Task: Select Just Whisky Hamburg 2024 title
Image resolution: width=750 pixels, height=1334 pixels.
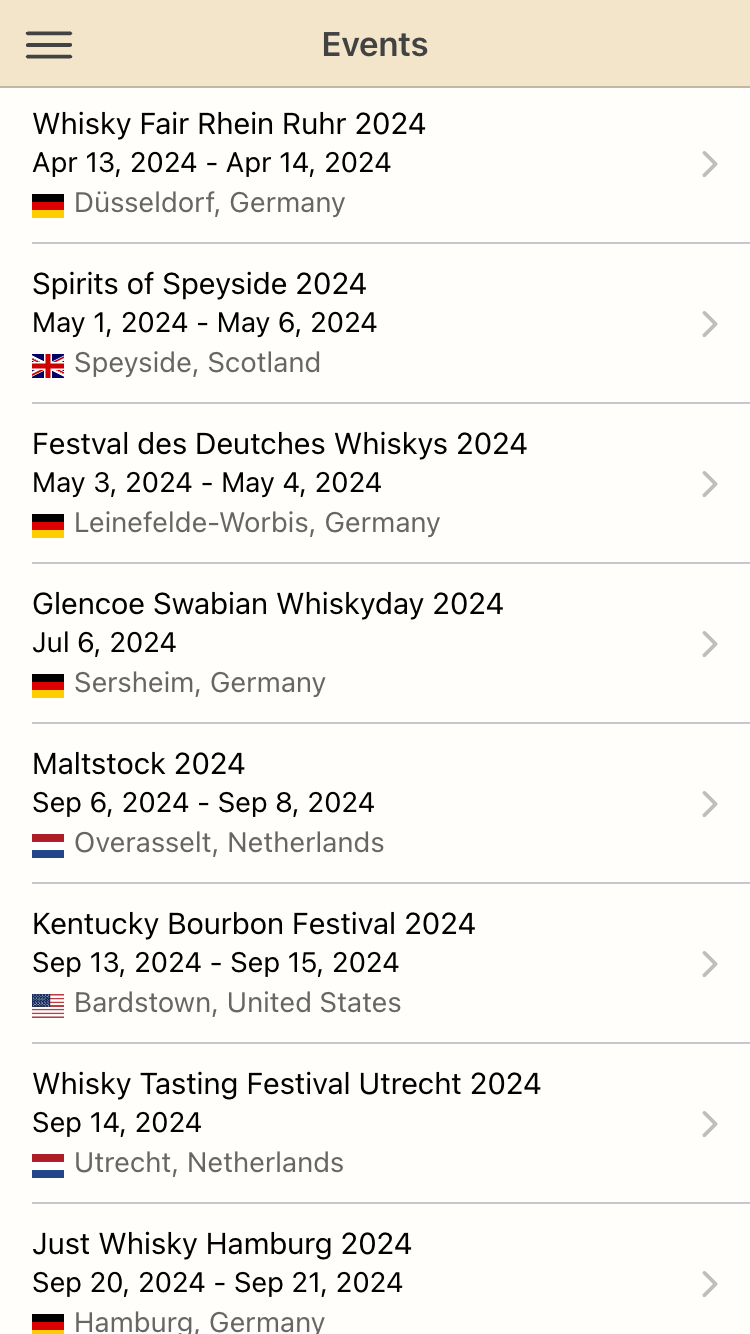Action: coord(222,1244)
